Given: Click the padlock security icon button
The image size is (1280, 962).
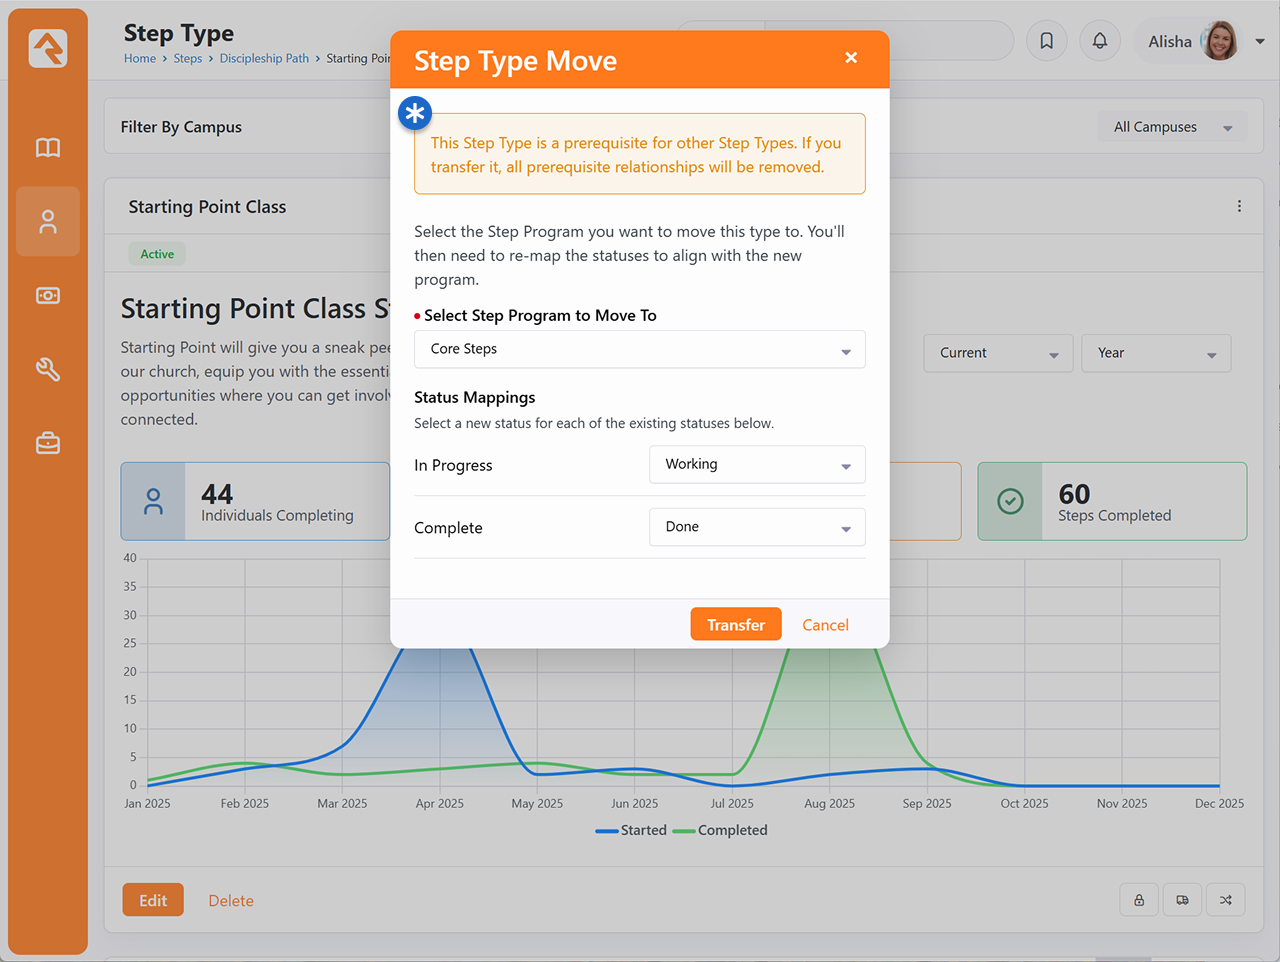Looking at the screenshot, I should pyautogui.click(x=1139, y=900).
